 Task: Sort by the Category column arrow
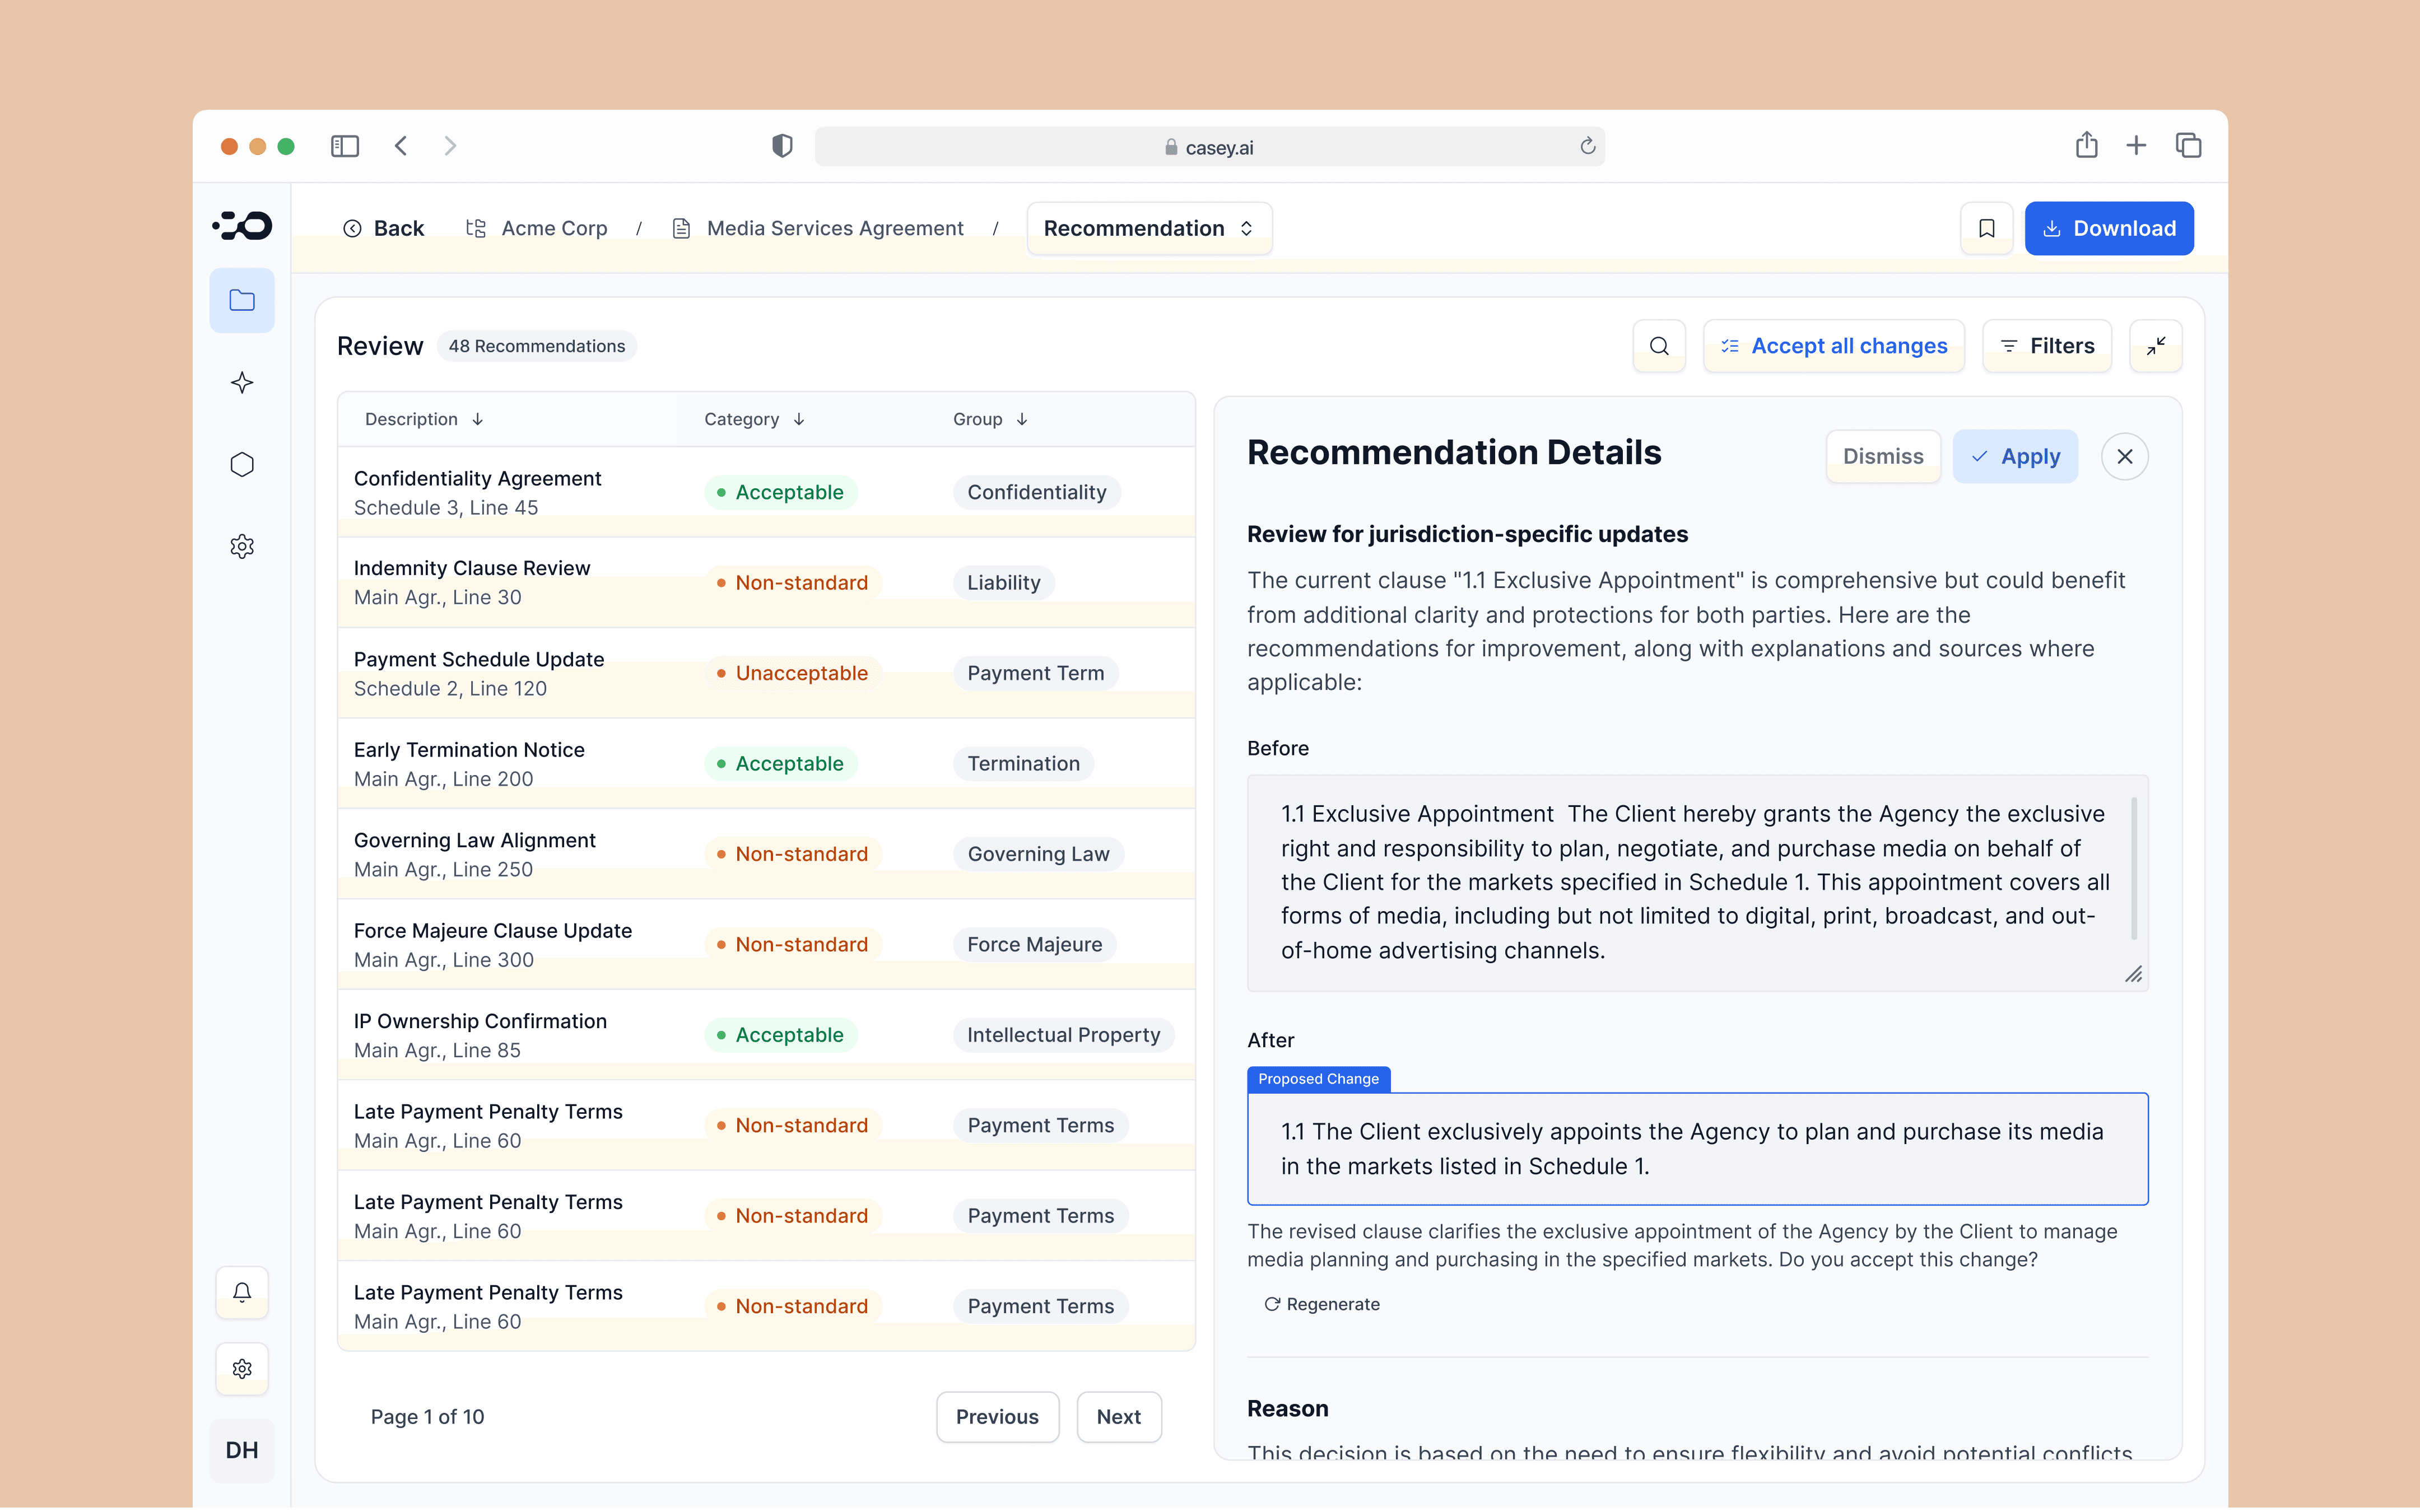pyautogui.click(x=799, y=419)
